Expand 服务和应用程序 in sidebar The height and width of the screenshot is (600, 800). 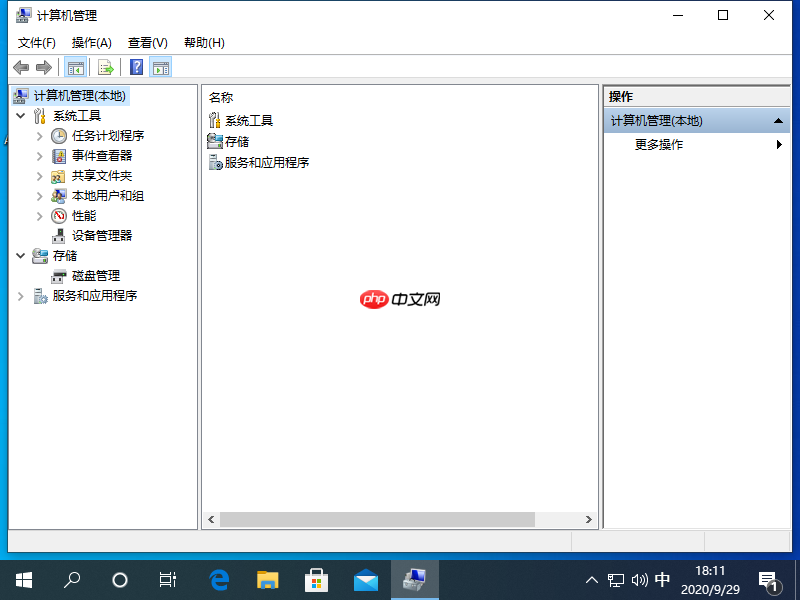pyautogui.click(x=21, y=295)
